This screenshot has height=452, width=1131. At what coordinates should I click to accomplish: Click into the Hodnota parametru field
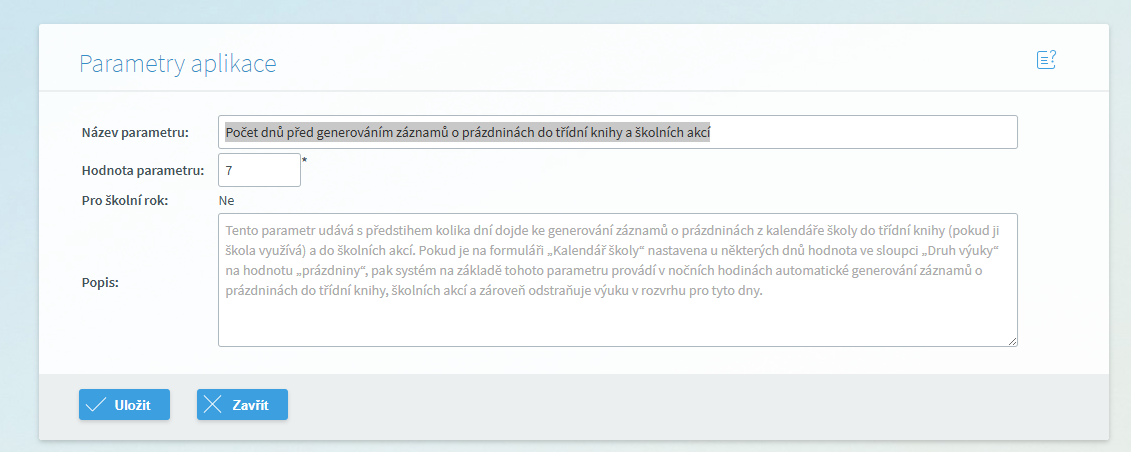pyautogui.click(x=259, y=170)
